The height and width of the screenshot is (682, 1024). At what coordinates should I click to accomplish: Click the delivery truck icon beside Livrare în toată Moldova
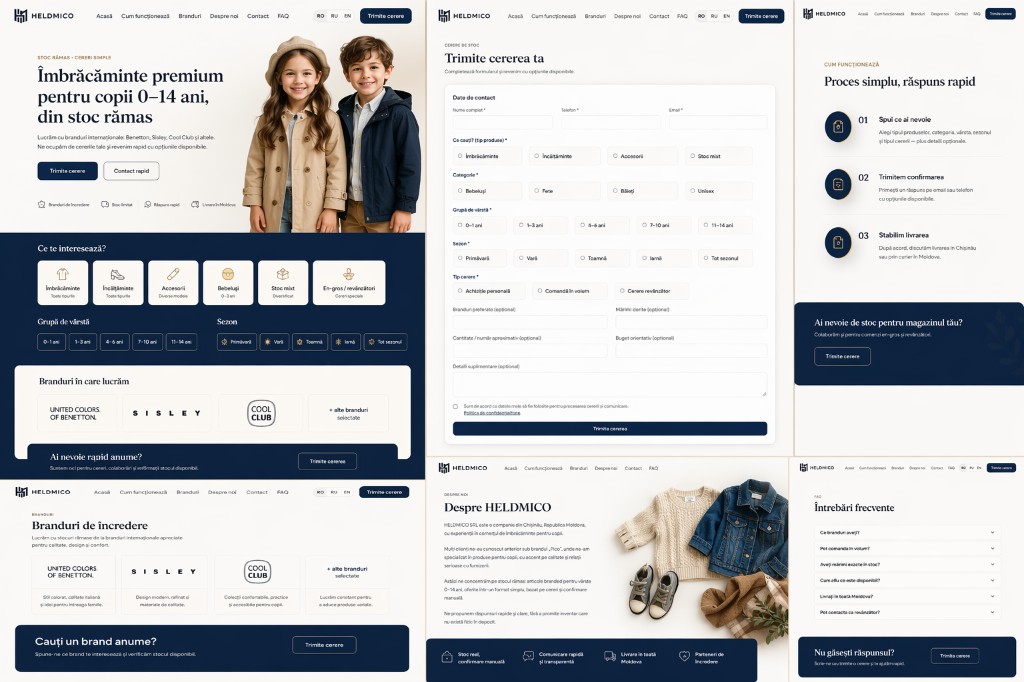pyautogui.click(x=610, y=657)
